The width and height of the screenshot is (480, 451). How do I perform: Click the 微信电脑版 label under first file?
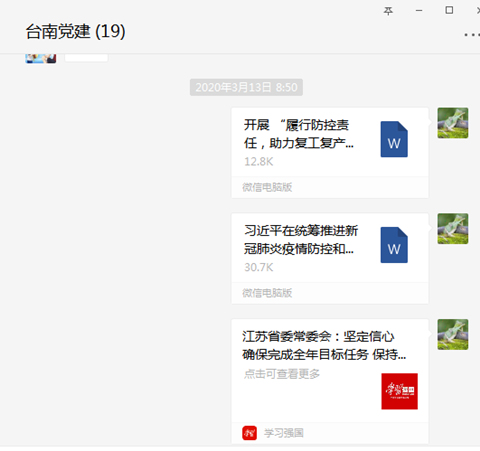267,187
